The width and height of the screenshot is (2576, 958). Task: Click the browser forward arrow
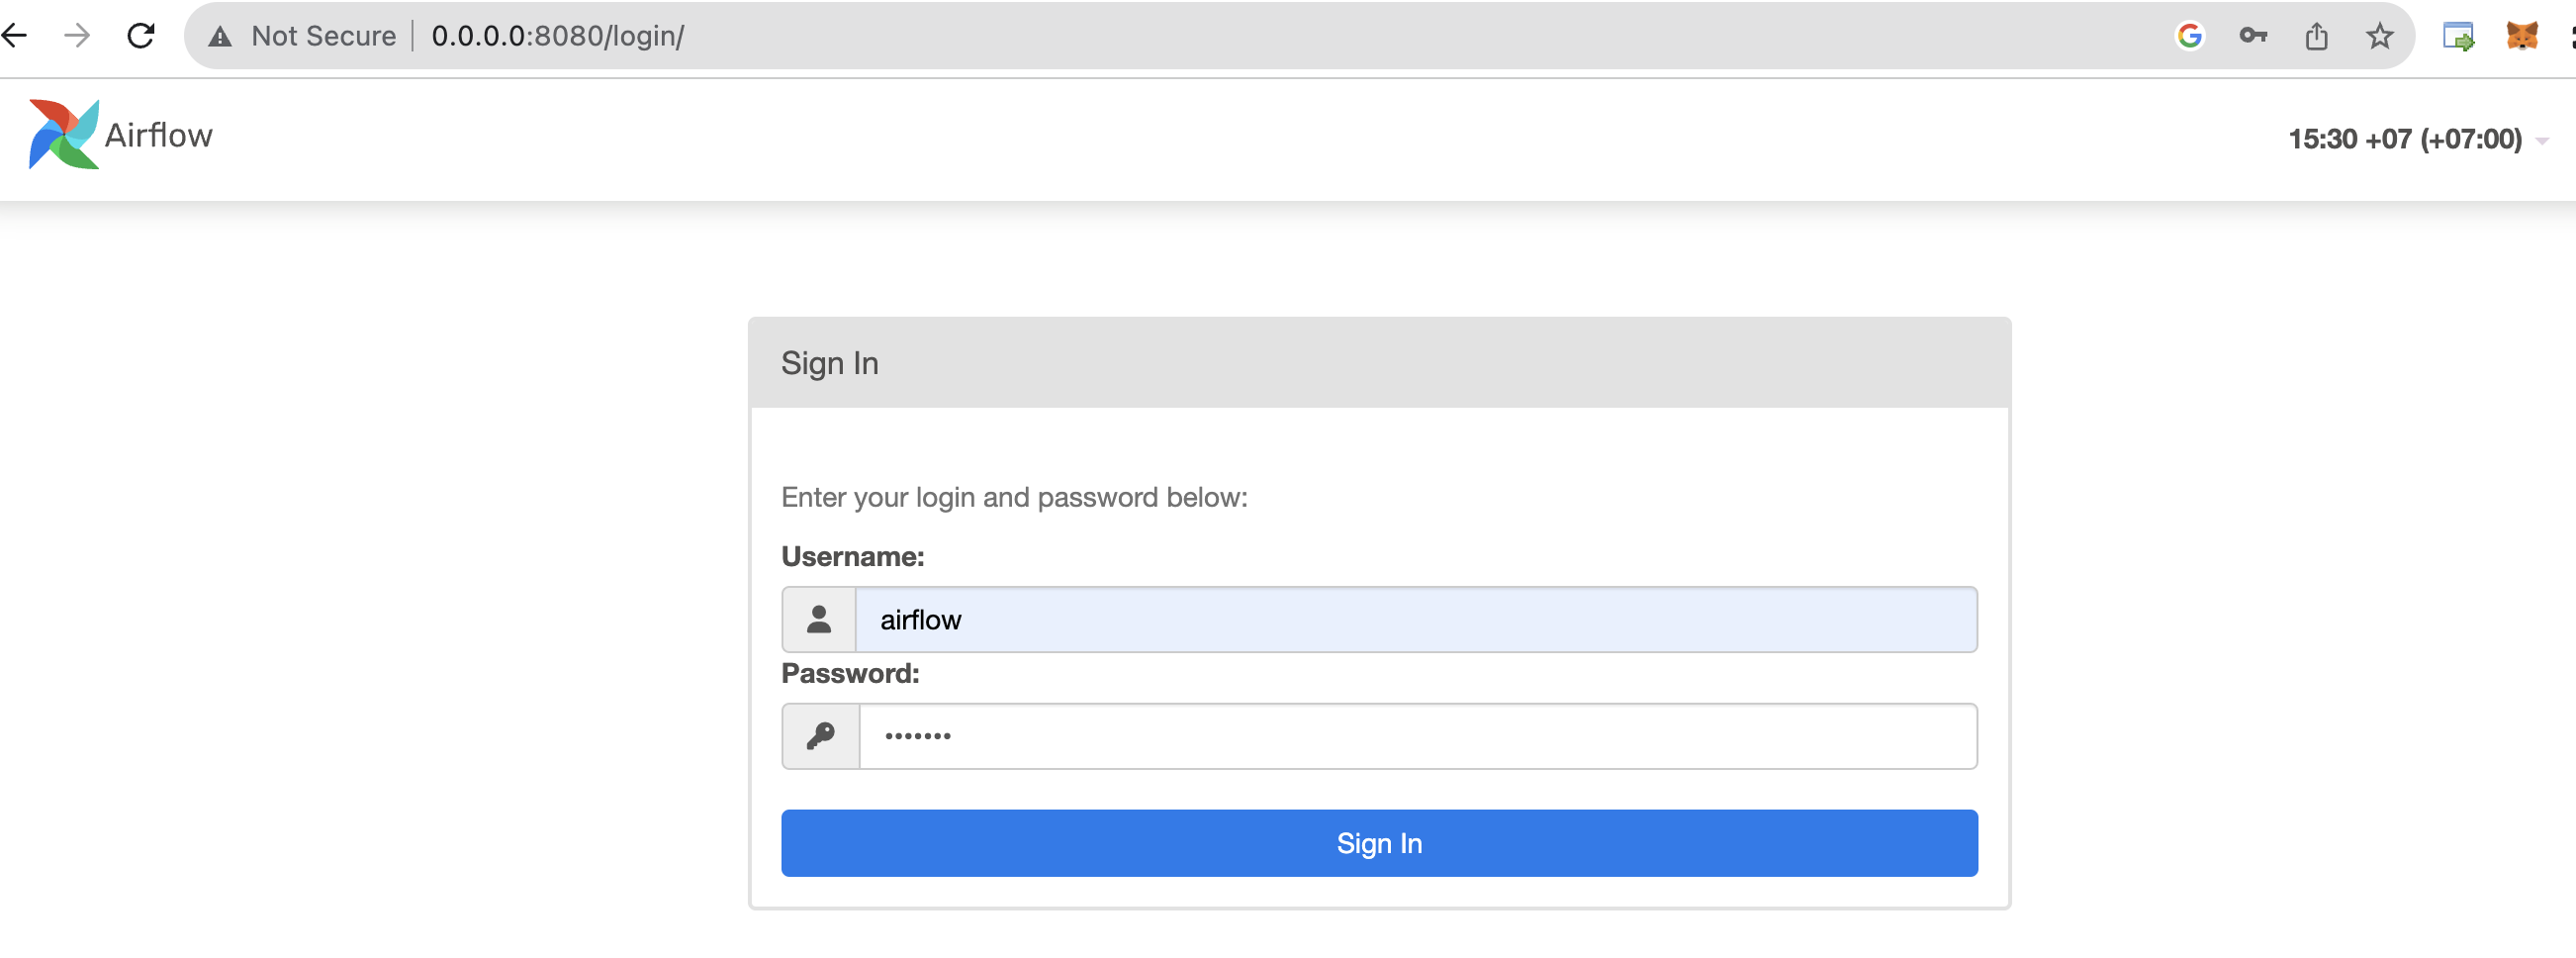[77, 36]
